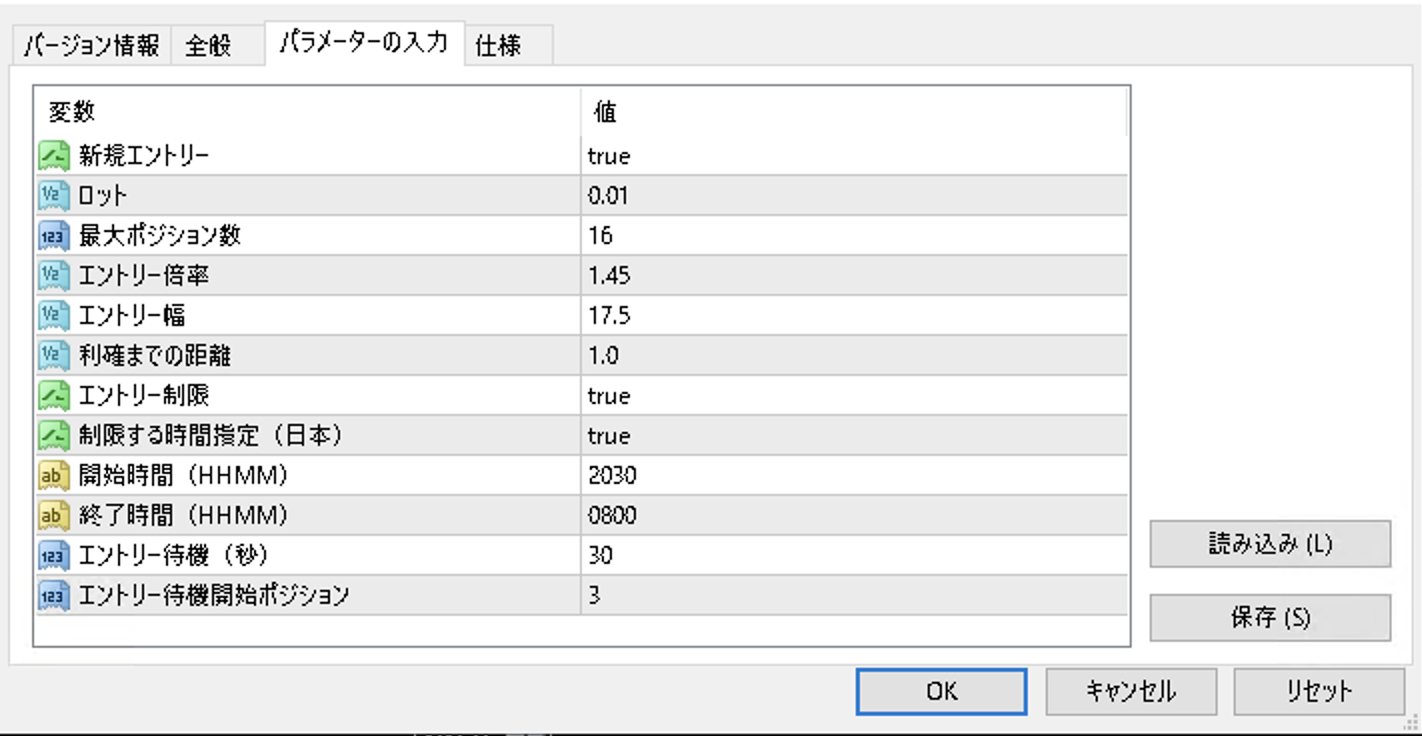Click the icon next to エントリー倍率
Image resolution: width=1422 pixels, height=736 pixels.
(x=52, y=276)
